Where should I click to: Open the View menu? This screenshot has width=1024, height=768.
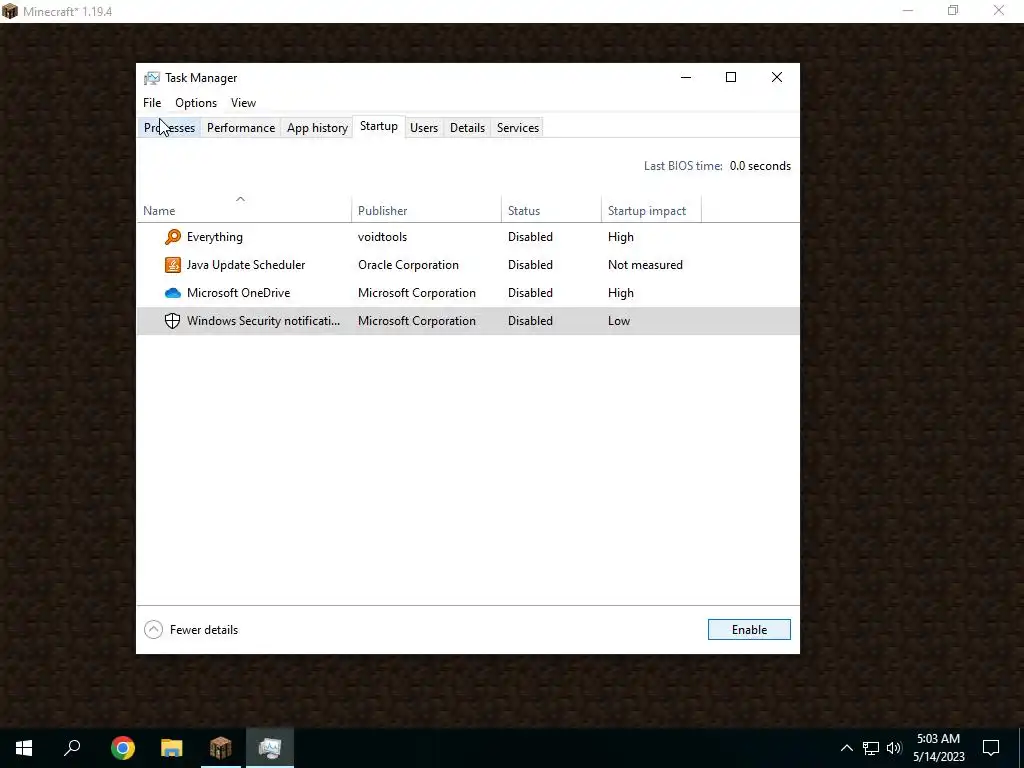tap(243, 103)
